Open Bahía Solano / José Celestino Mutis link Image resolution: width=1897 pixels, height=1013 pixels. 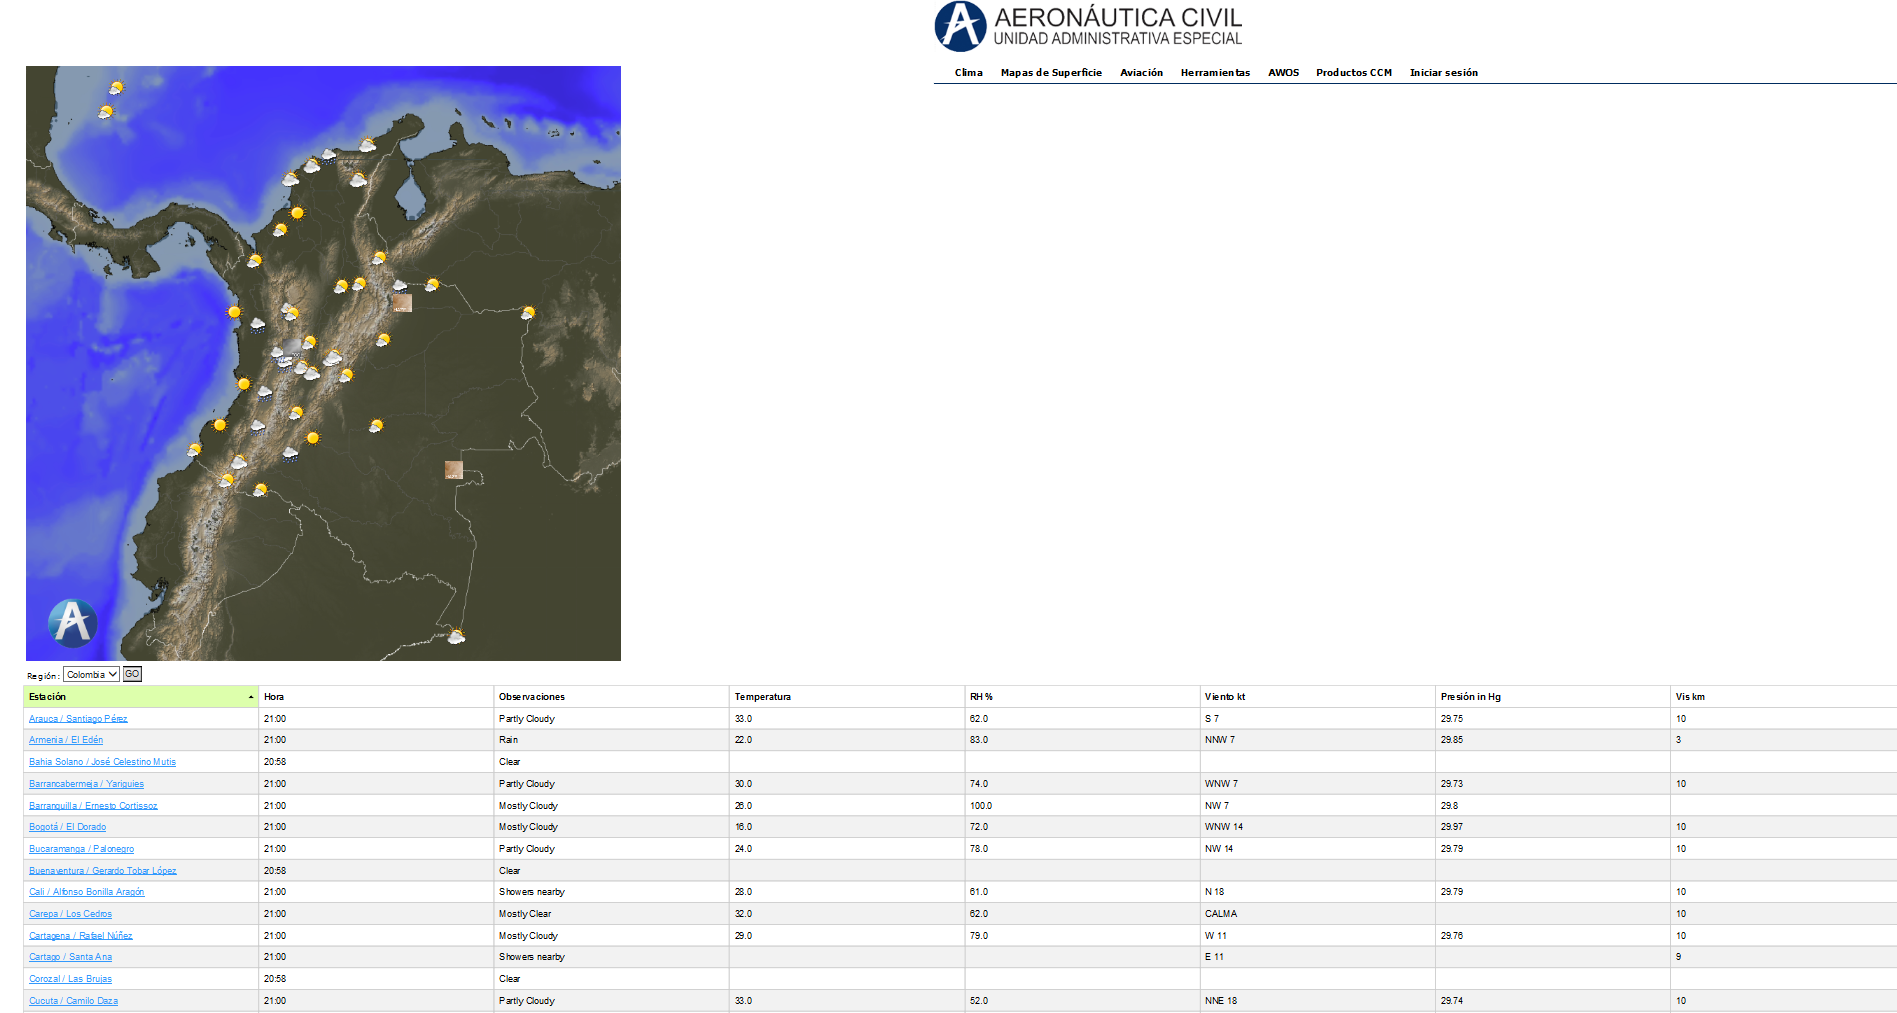point(102,762)
